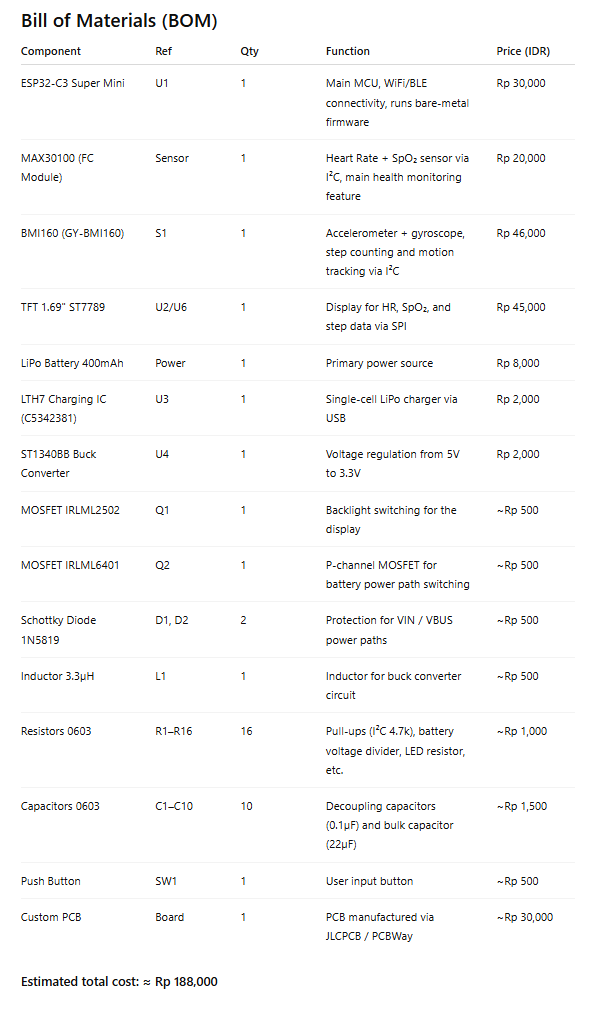Image resolution: width=592 pixels, height=1009 pixels.
Task: Select the TFT 1.69" ST7789 row
Action: tap(297, 317)
